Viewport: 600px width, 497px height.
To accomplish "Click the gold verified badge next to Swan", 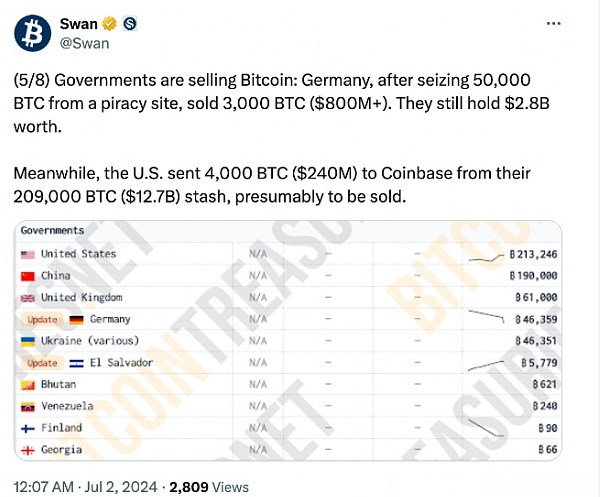I will pyautogui.click(x=109, y=24).
